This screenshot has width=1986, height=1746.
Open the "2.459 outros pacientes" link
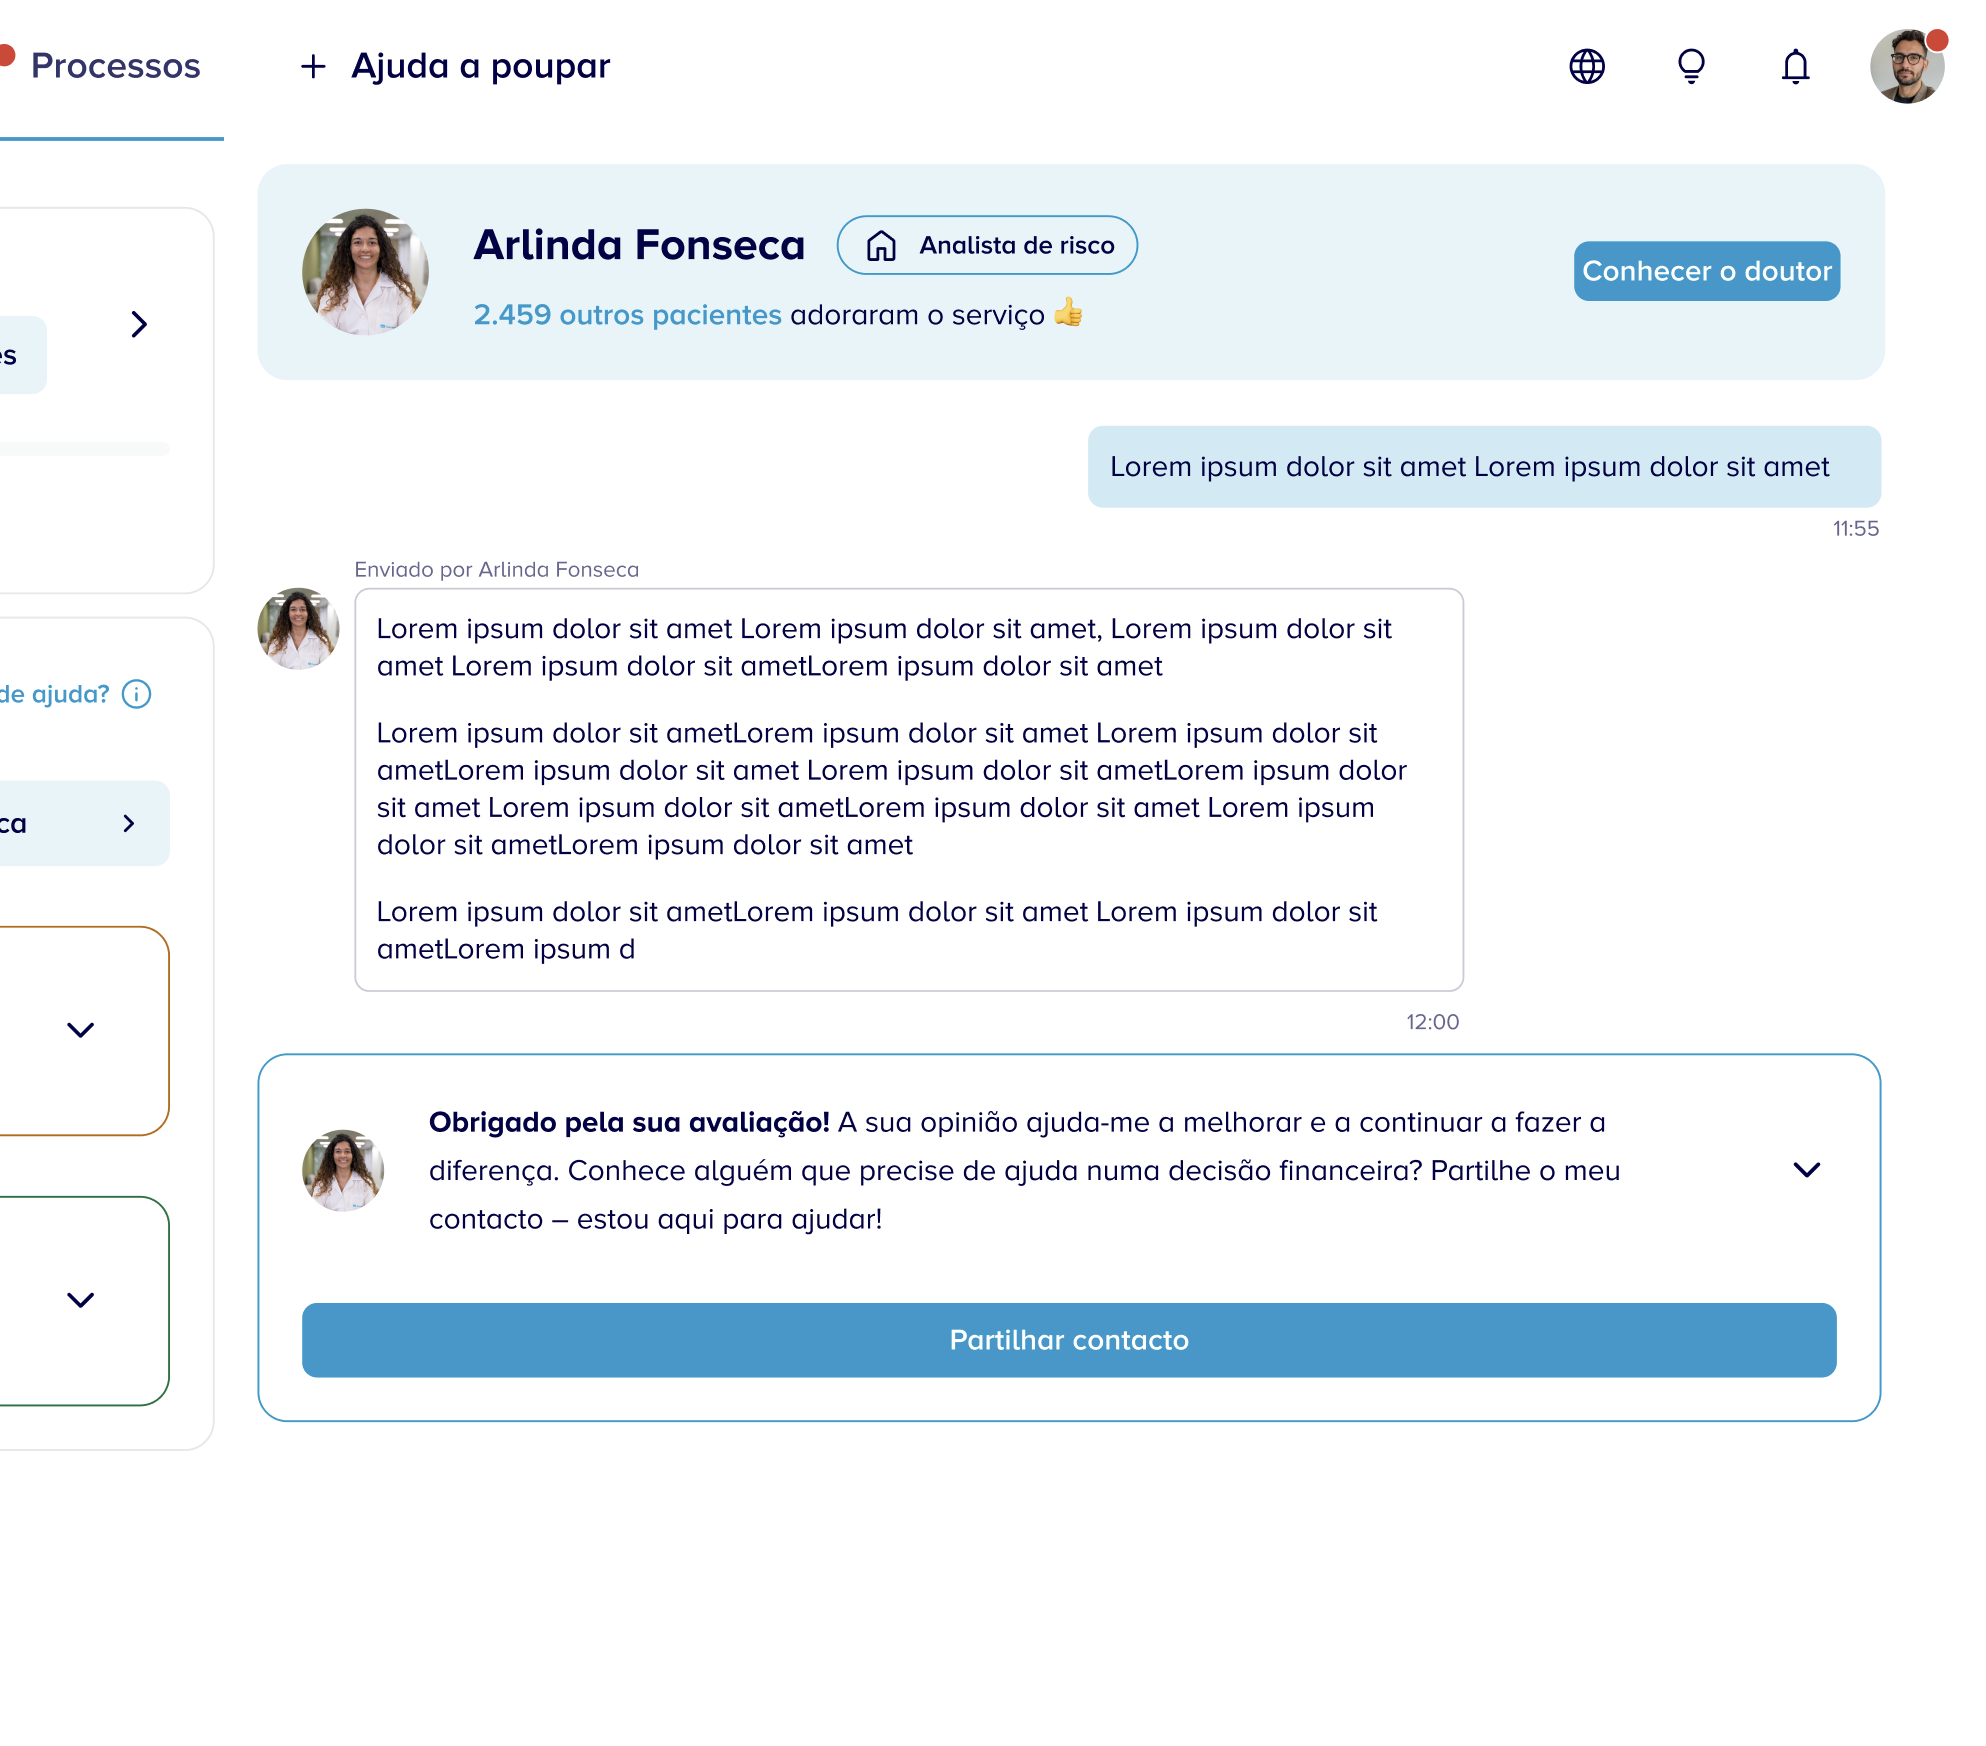click(x=626, y=314)
